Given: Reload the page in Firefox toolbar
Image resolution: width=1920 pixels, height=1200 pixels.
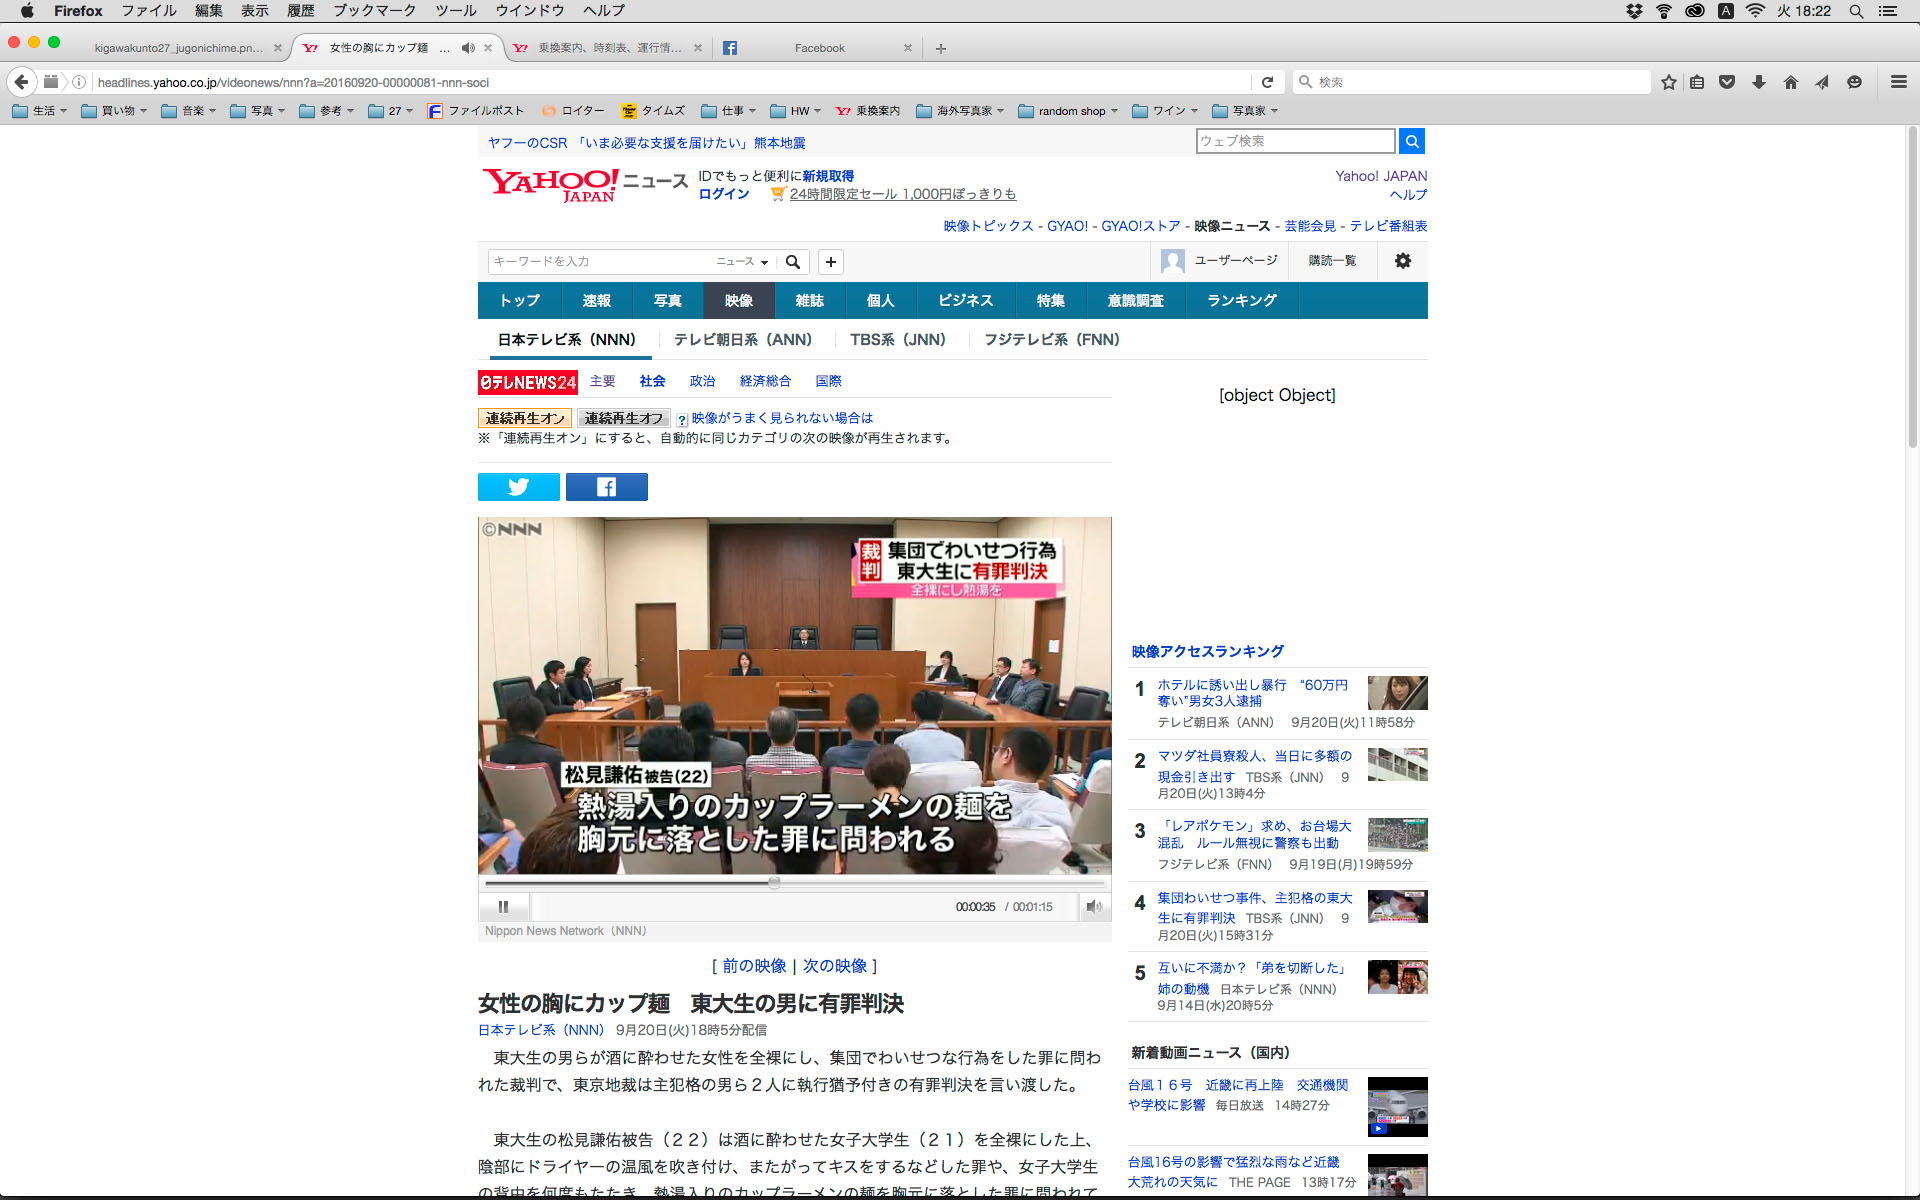Looking at the screenshot, I should tap(1267, 82).
